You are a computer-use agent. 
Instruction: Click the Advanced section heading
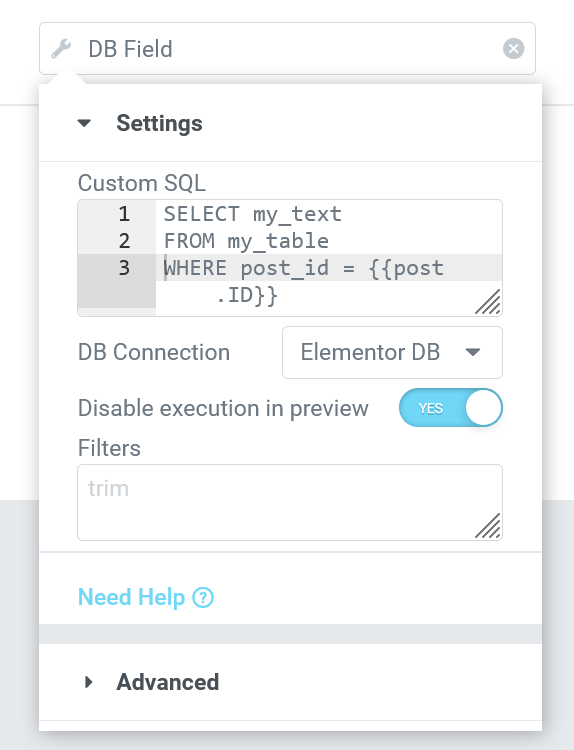tap(167, 682)
